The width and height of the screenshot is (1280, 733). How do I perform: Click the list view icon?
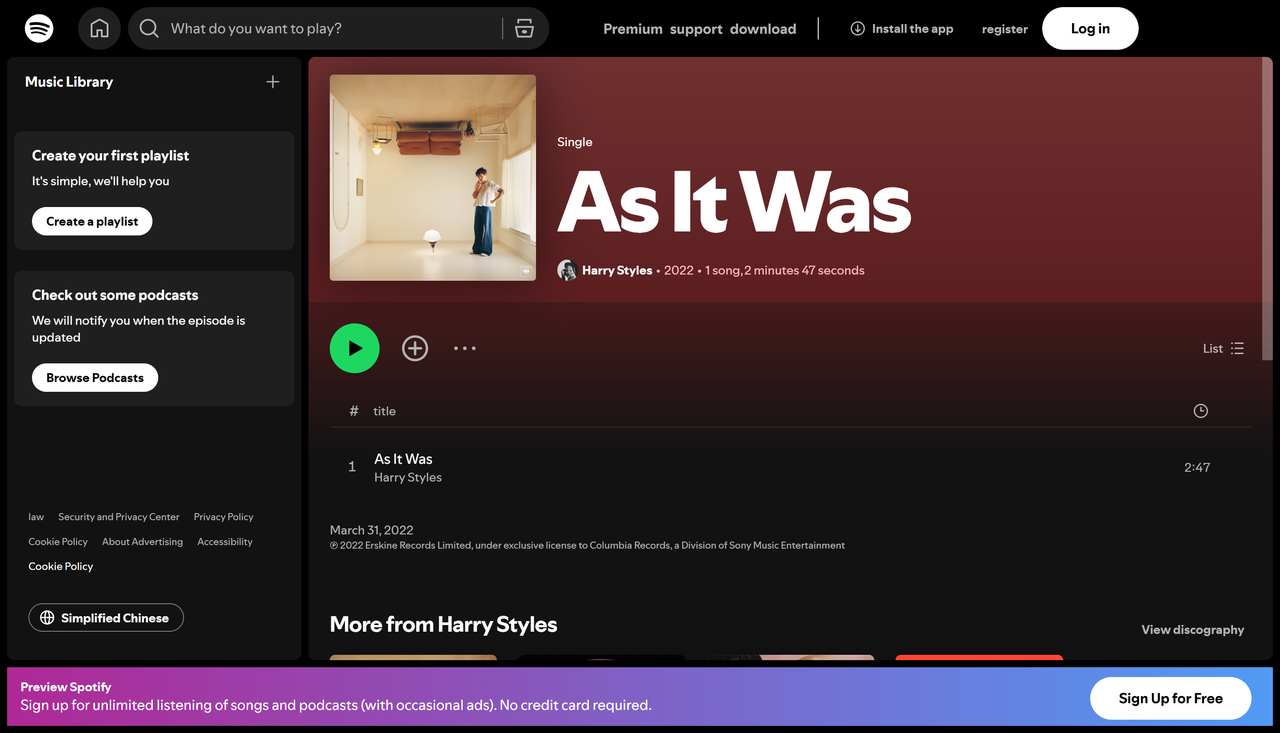1238,348
